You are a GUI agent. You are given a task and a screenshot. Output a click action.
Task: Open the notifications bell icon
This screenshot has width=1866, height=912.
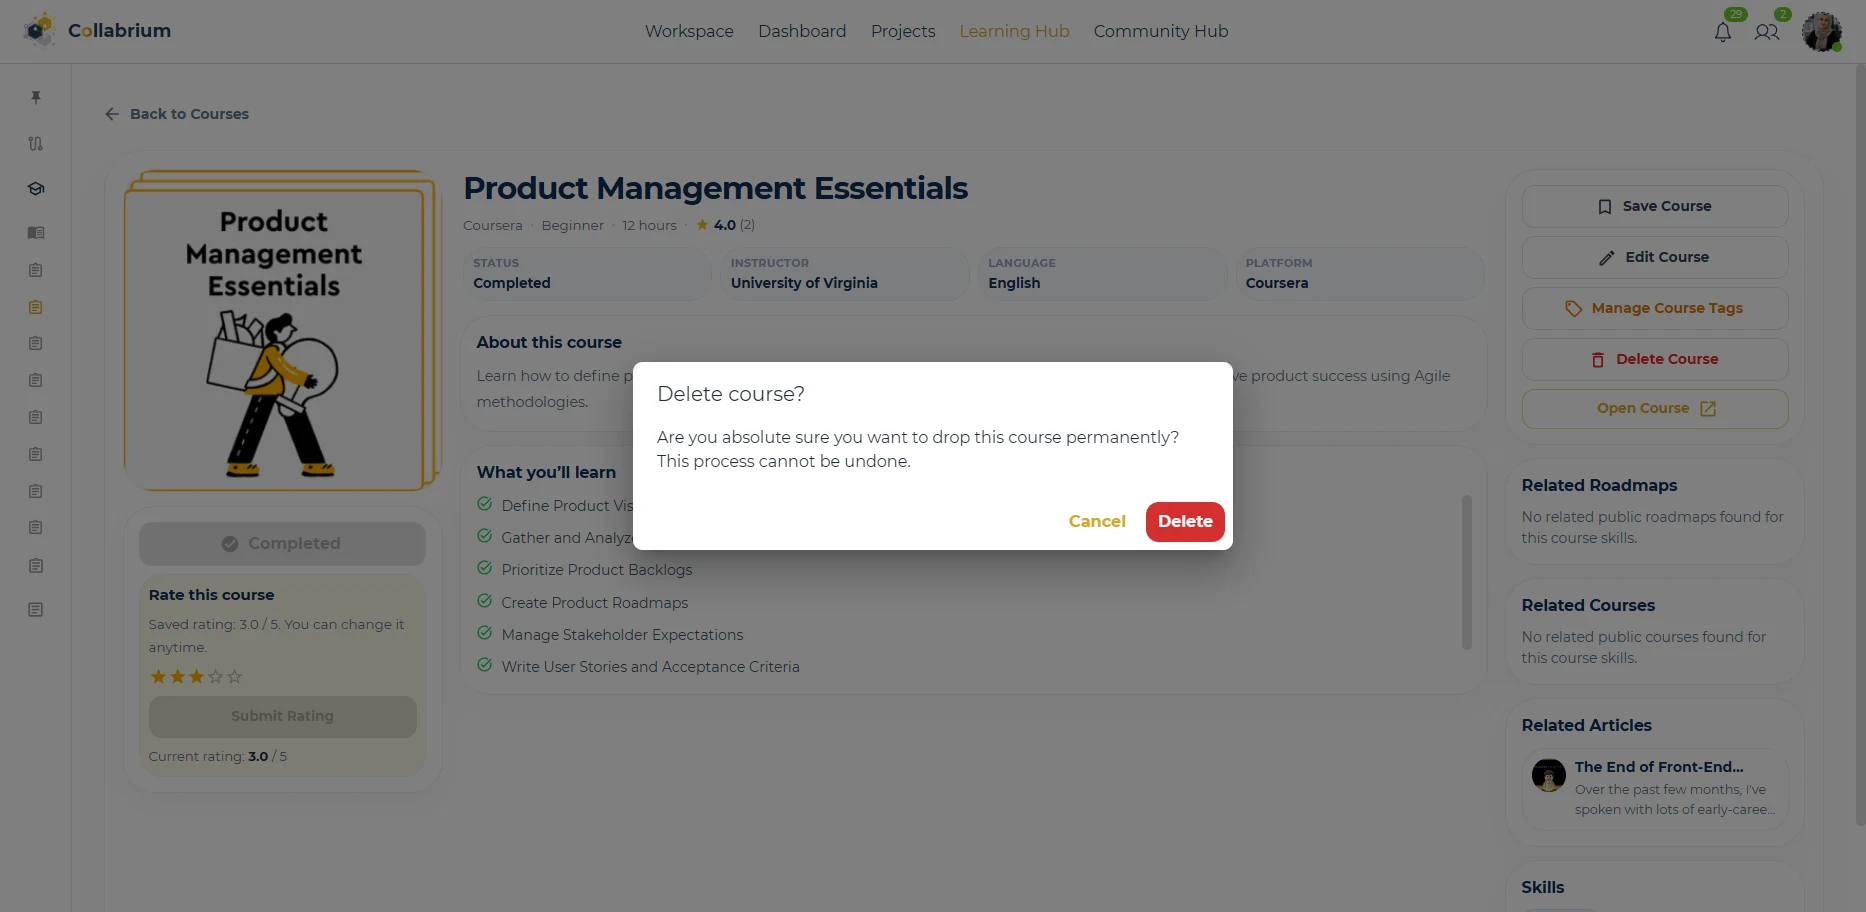[1723, 32]
